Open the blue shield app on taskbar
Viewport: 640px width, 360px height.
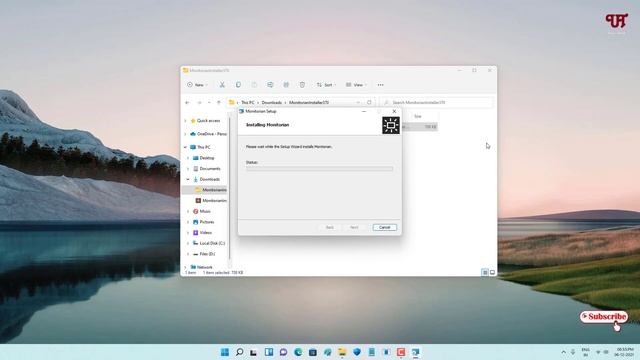click(357, 352)
